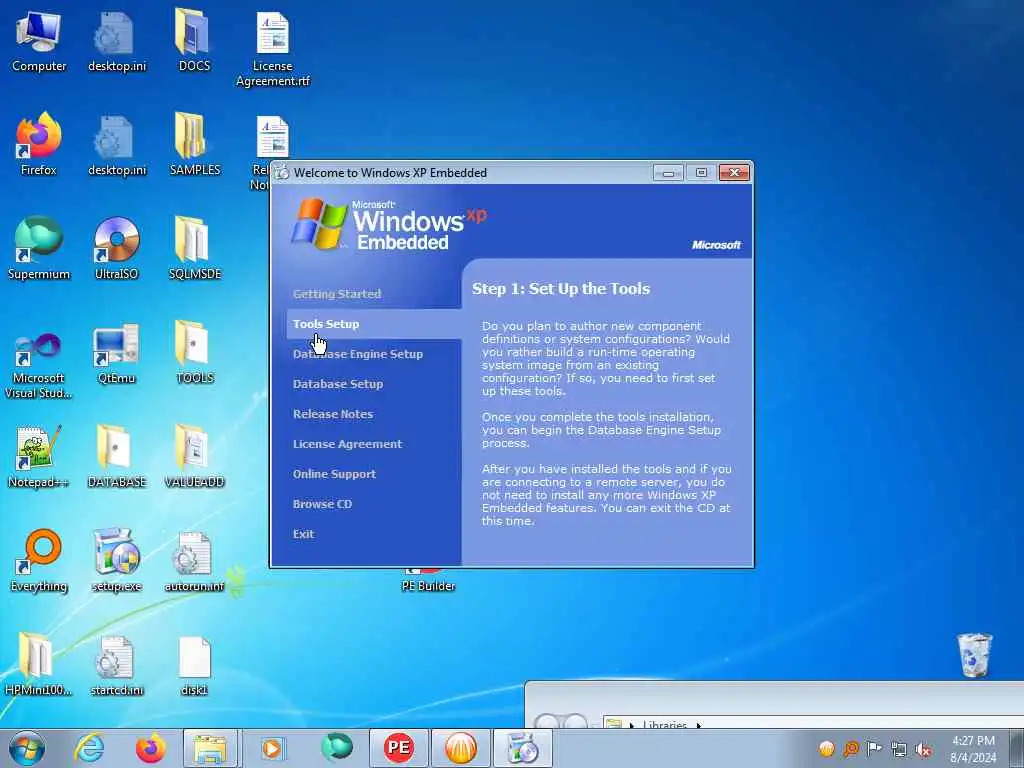This screenshot has height=768, width=1024.
Task: Open the network icon in system tray
Action: (899, 750)
